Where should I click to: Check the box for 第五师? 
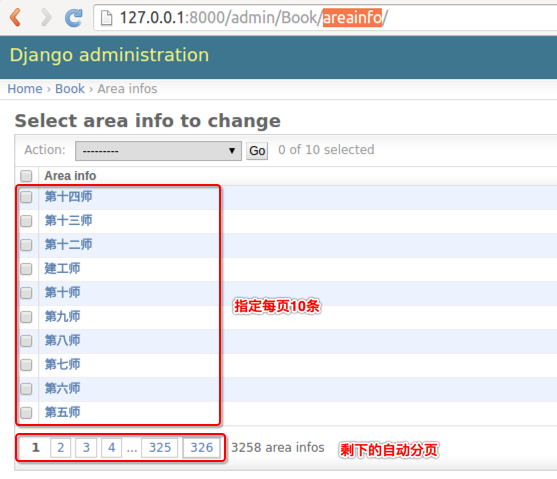(x=26, y=413)
